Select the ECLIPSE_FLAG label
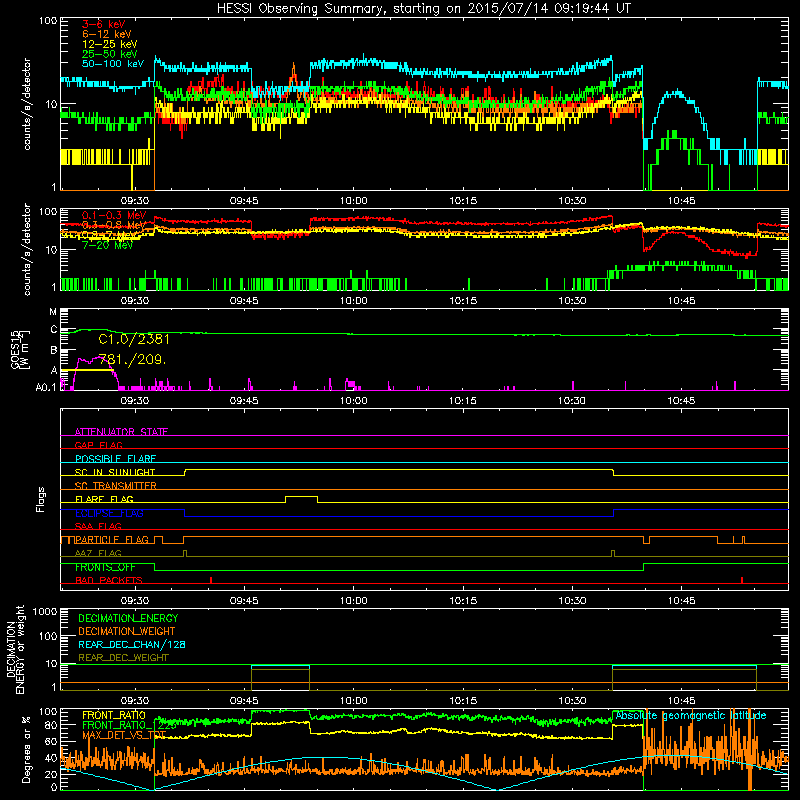The image size is (800, 800). 109,513
